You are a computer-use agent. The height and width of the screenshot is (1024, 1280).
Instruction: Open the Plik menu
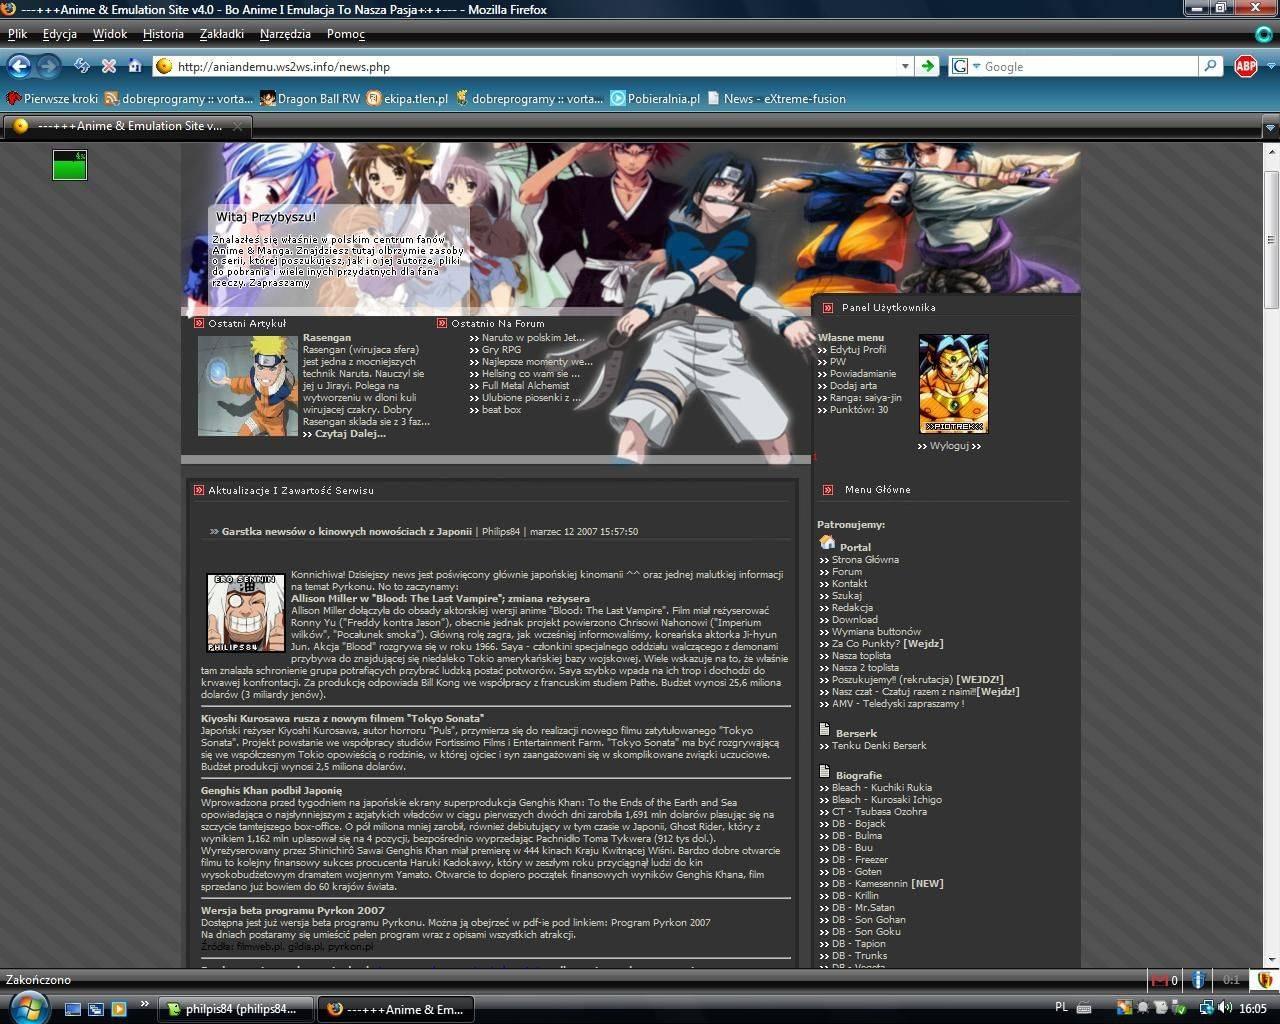17,33
